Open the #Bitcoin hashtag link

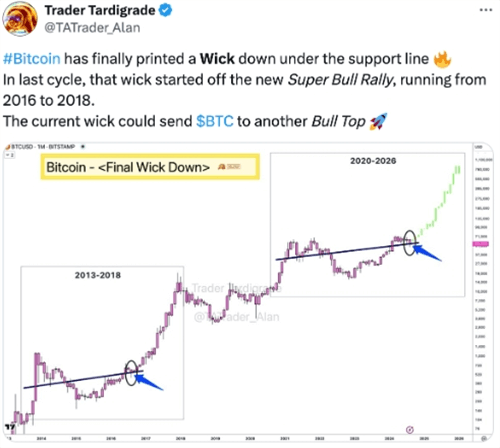(x=32, y=59)
